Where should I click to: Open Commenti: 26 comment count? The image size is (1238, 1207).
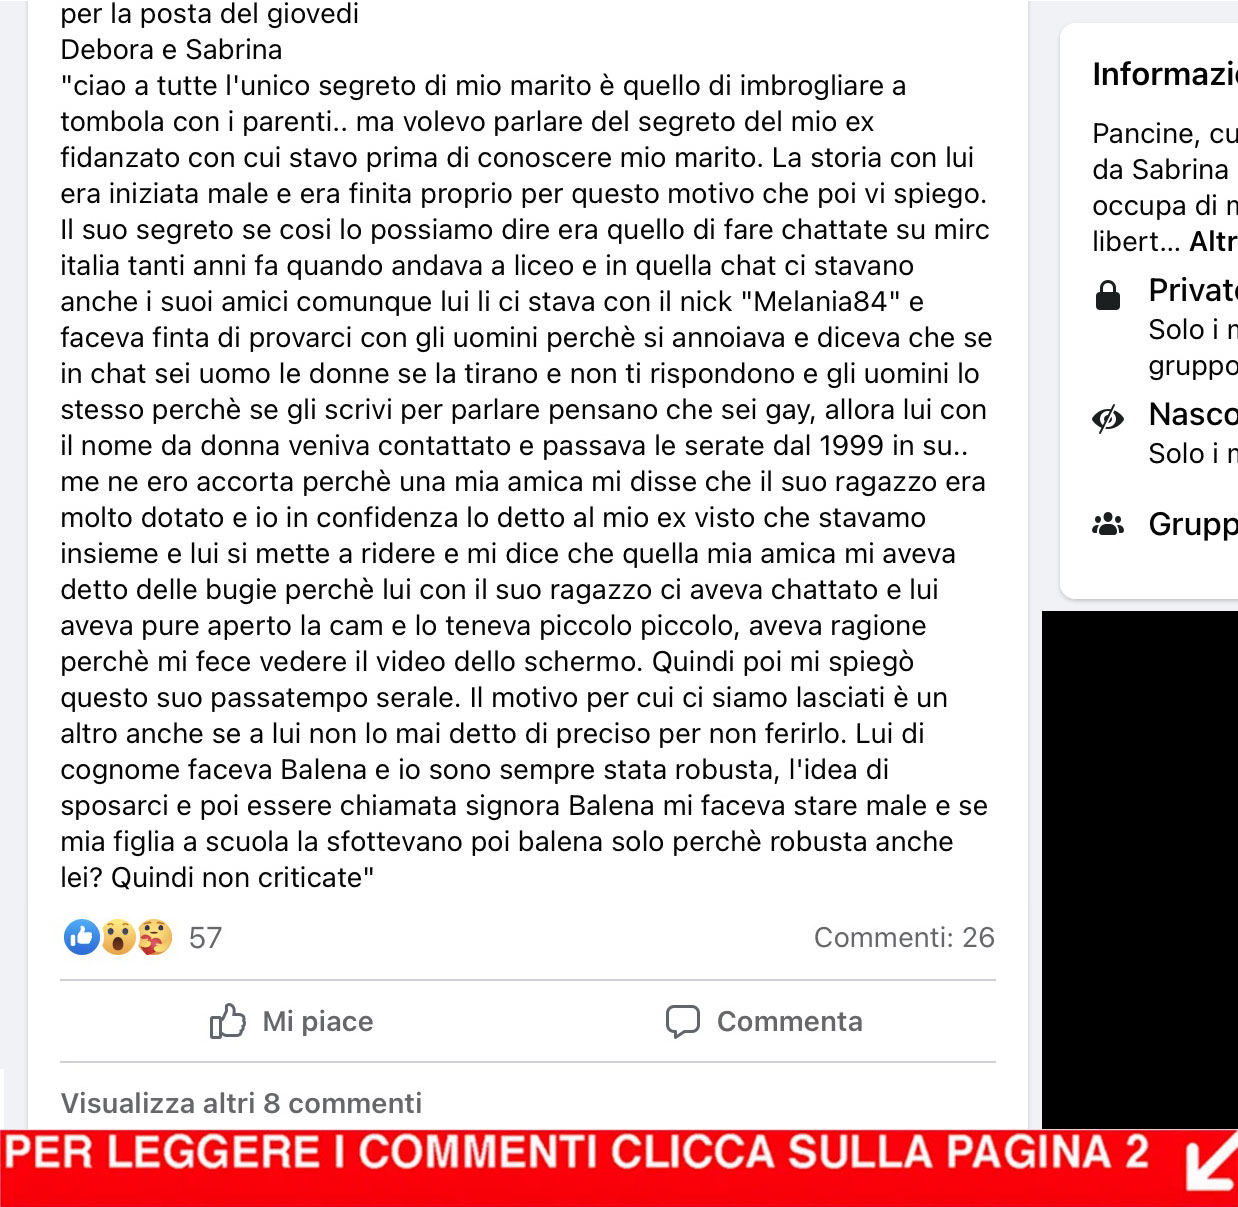point(904,937)
